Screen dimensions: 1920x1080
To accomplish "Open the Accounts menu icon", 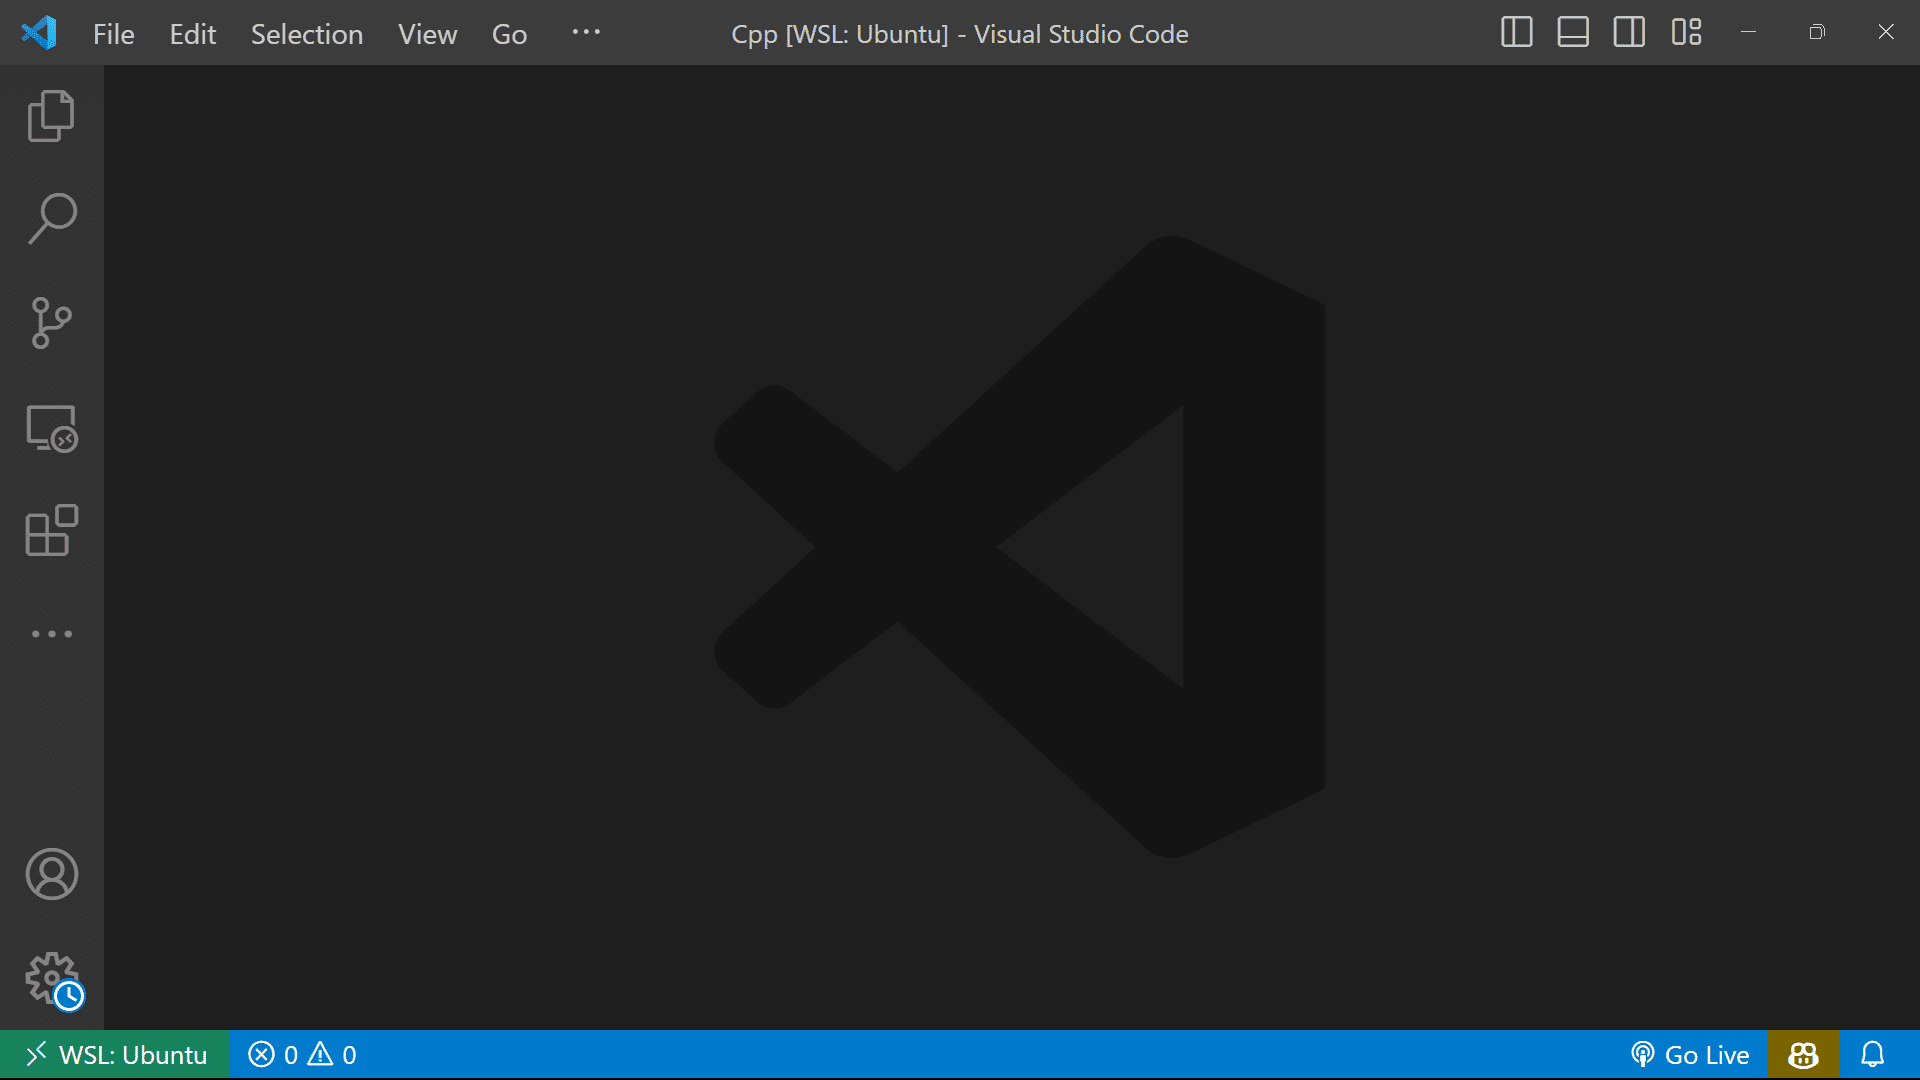I will click(51, 874).
